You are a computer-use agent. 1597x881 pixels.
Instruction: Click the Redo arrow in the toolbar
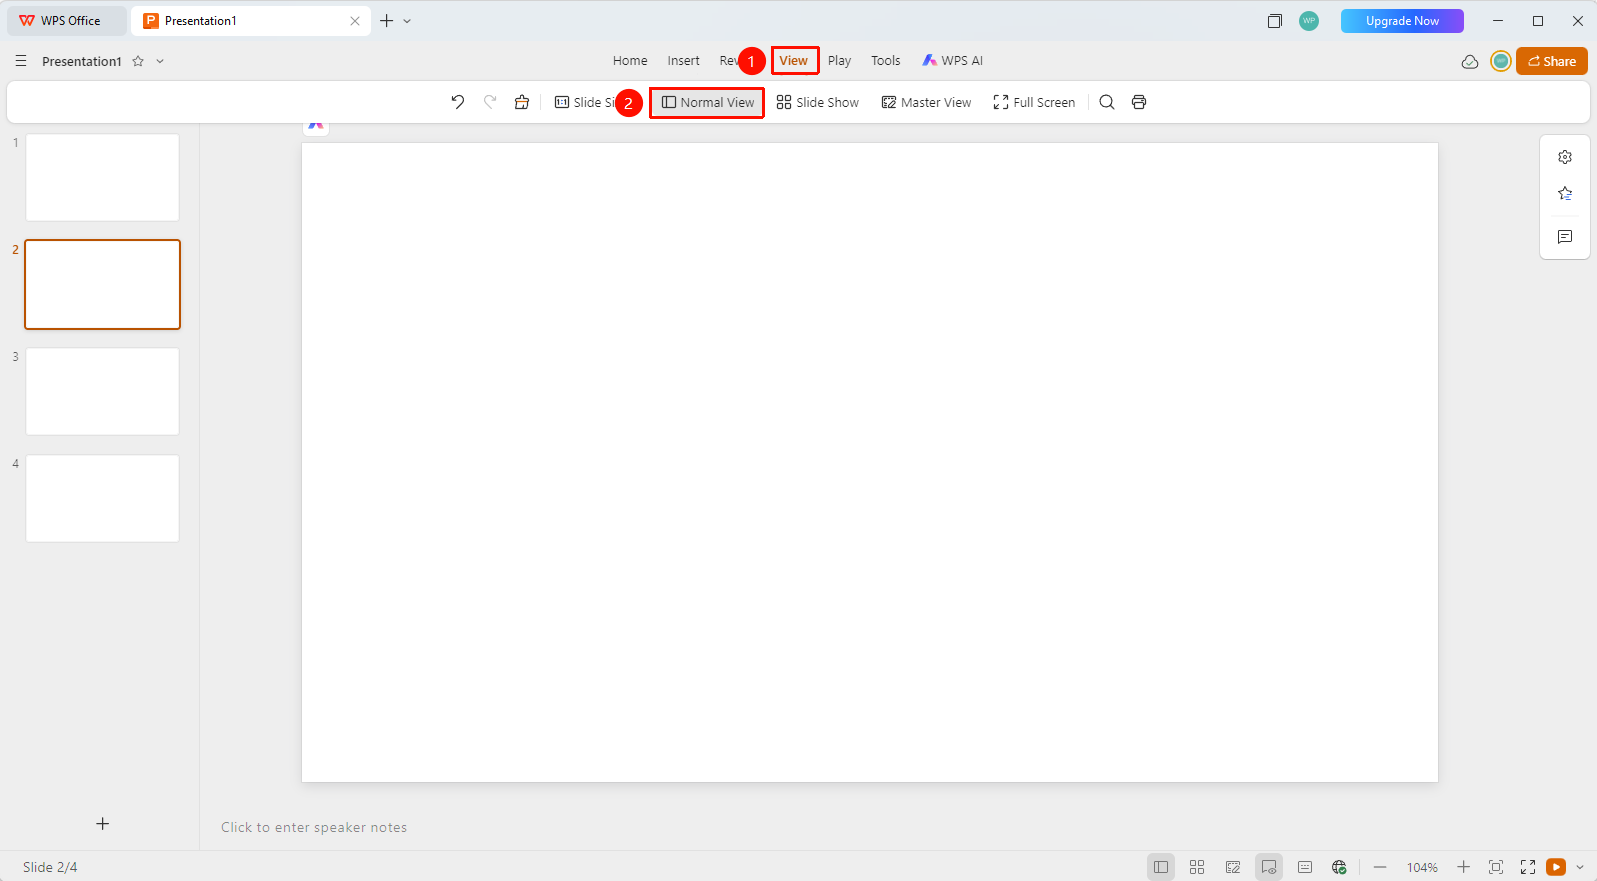click(x=490, y=102)
